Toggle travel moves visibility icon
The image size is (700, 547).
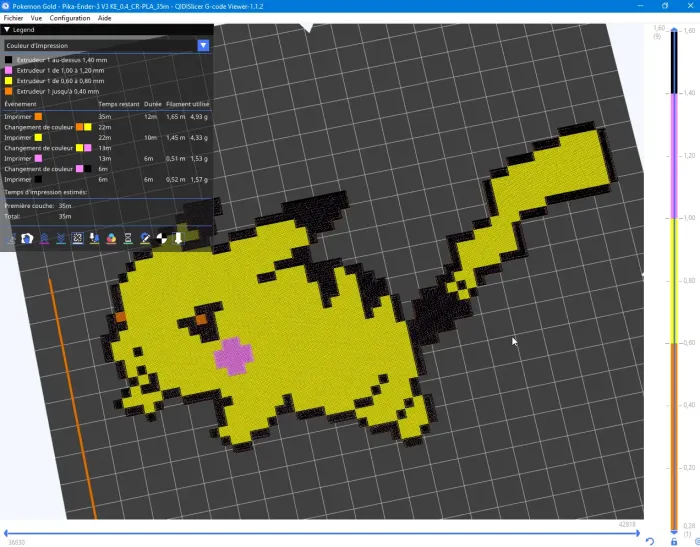11,239
